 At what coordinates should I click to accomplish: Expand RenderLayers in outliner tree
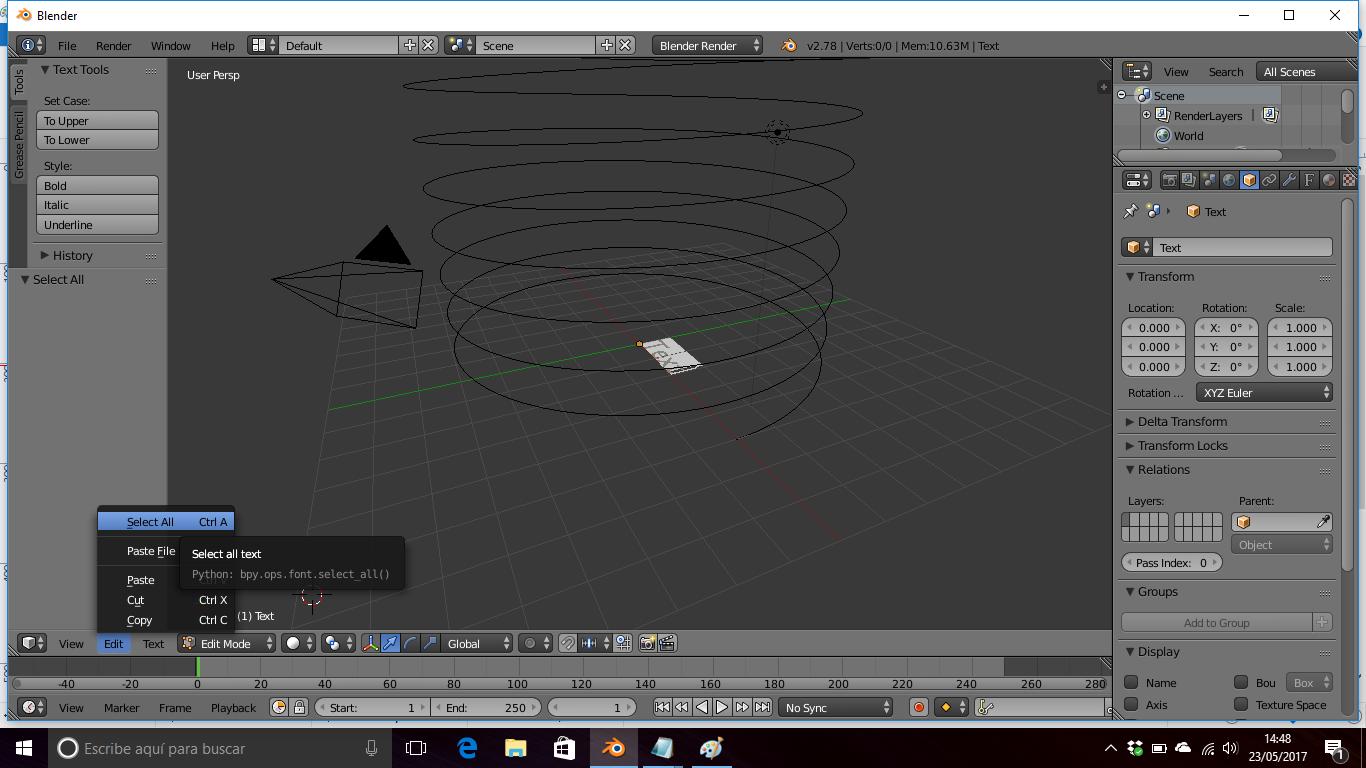(x=1147, y=115)
